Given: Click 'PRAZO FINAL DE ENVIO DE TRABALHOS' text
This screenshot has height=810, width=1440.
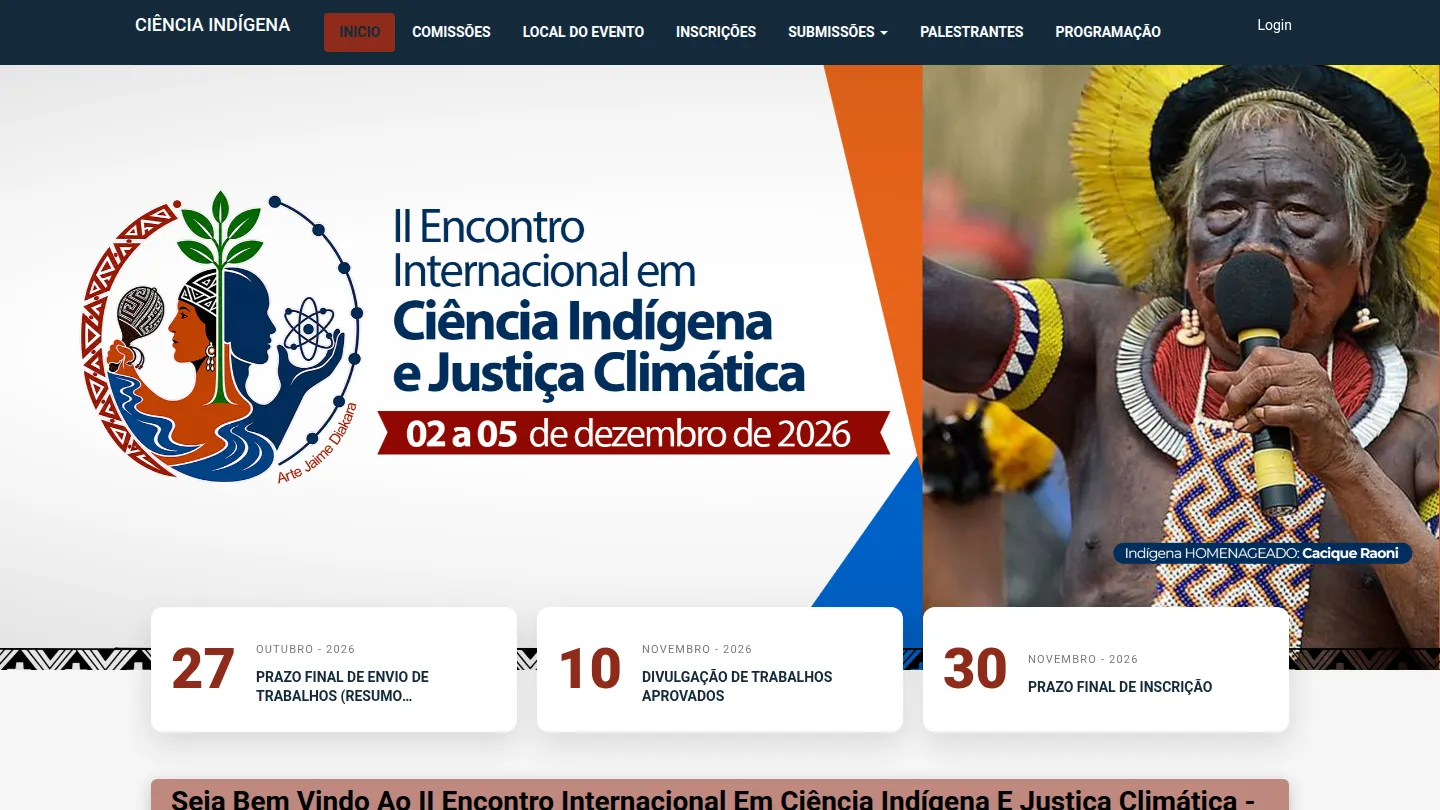Looking at the screenshot, I should (342, 686).
